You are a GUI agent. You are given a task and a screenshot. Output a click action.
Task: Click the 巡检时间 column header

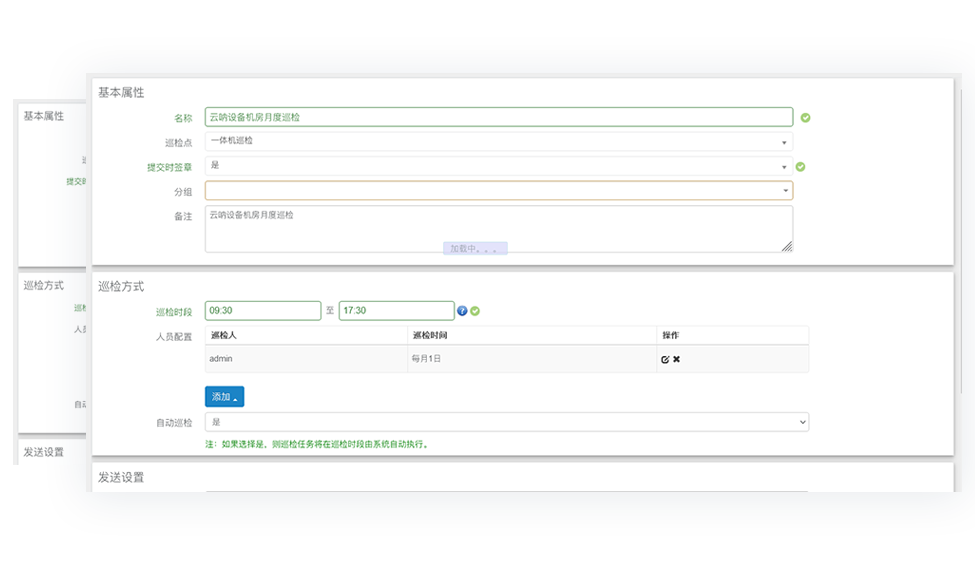point(428,335)
